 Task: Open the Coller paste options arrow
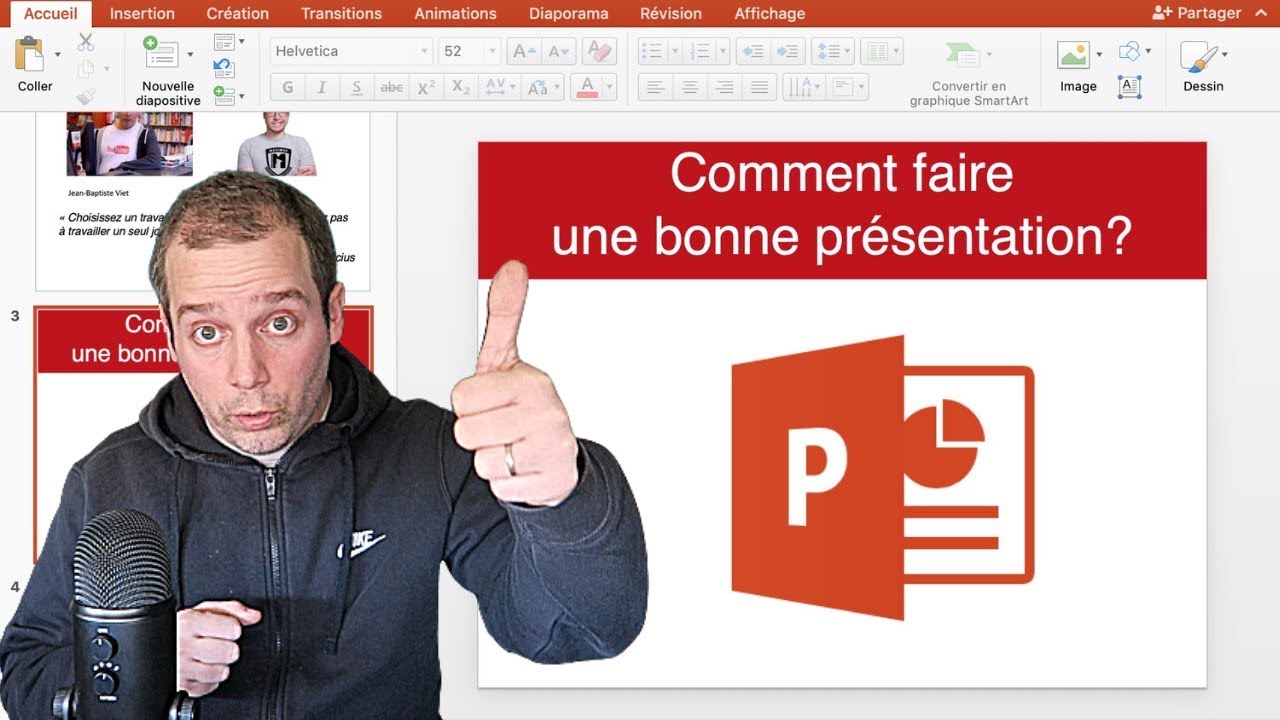coord(57,54)
